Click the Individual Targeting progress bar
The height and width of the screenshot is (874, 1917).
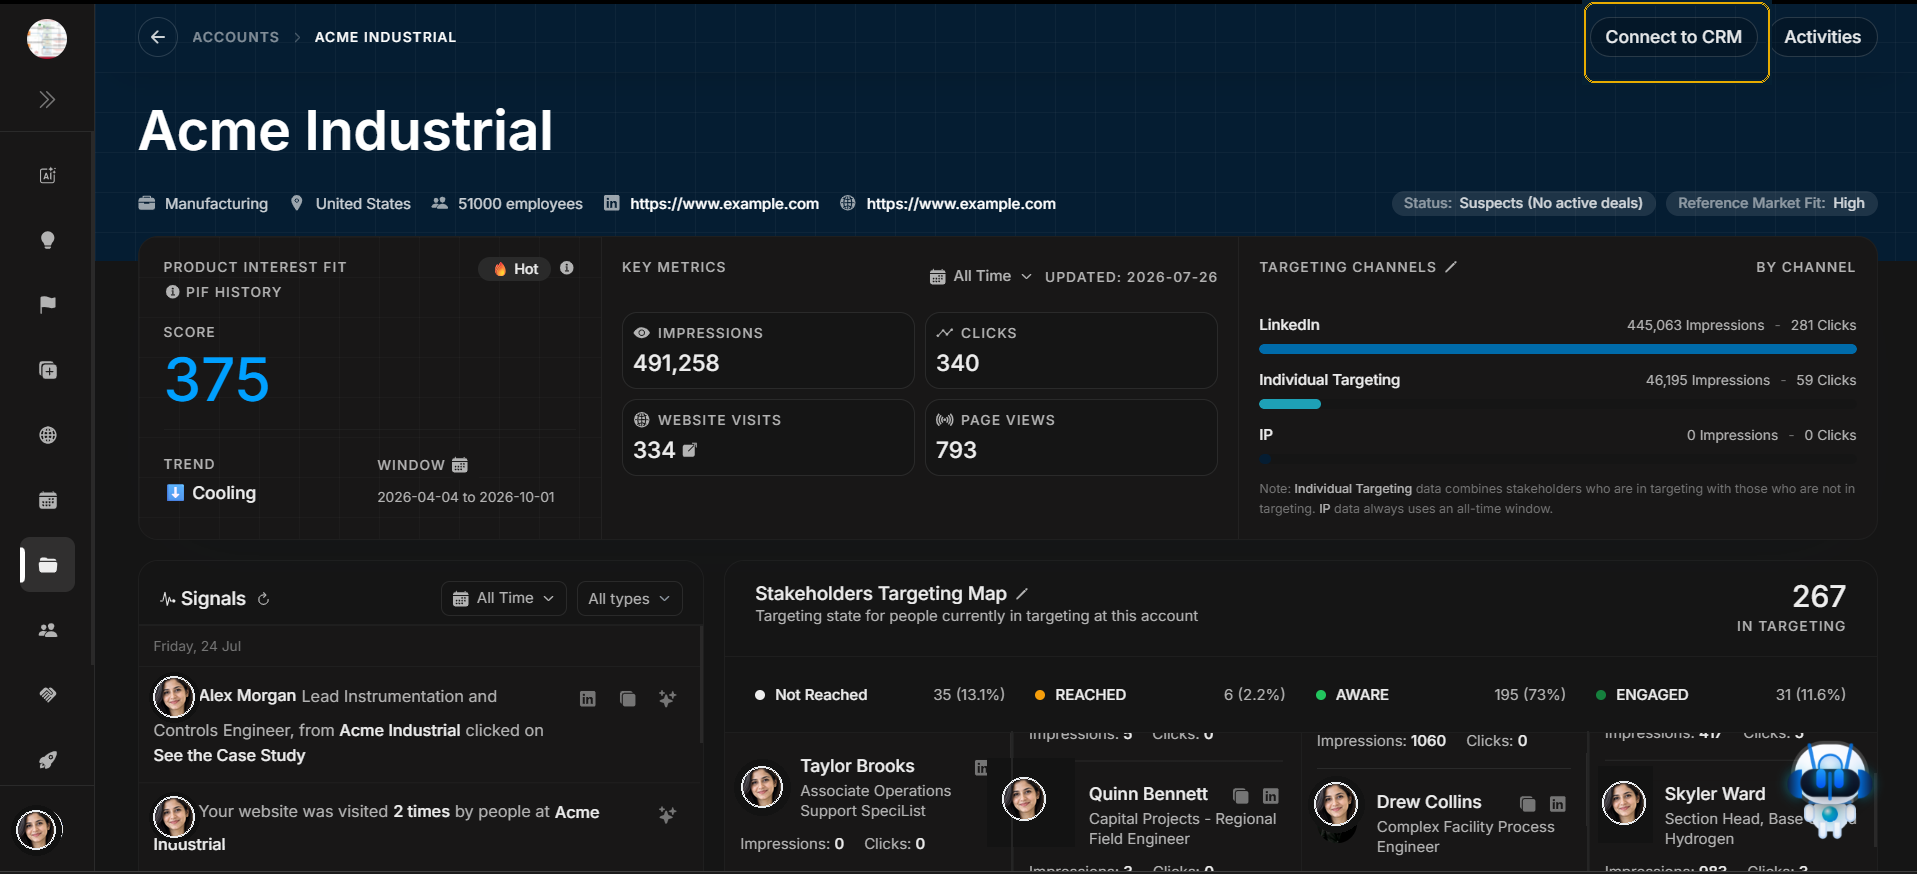point(1290,404)
